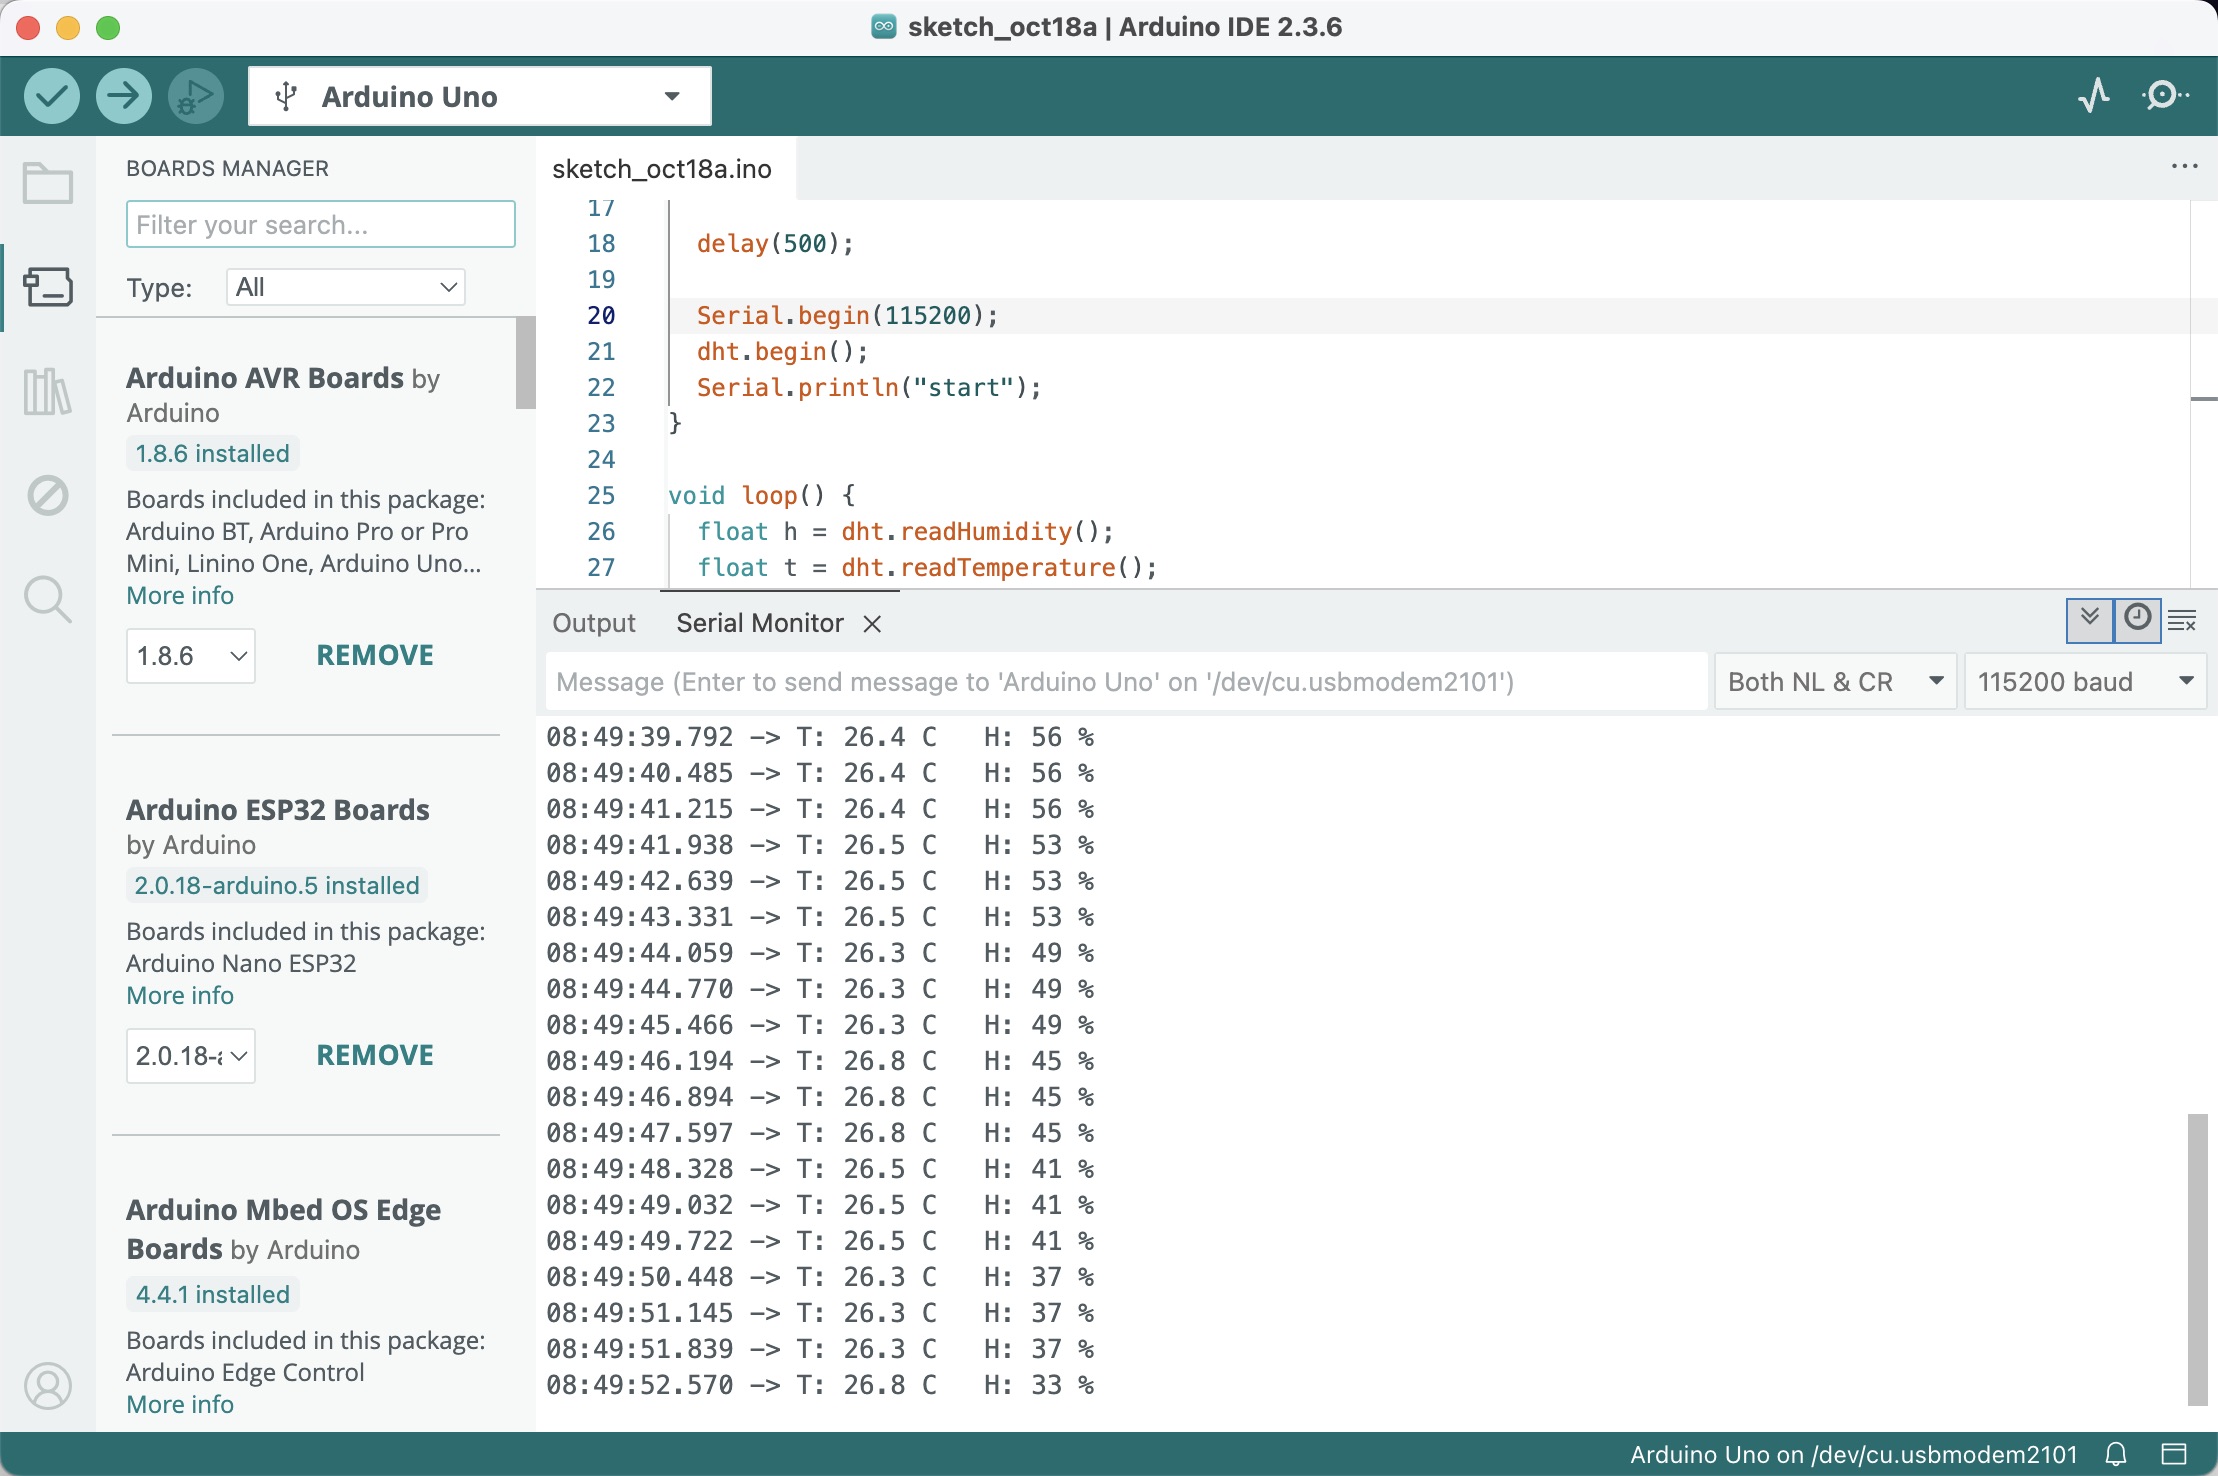Select the sketch_oct18a.ino editor tab
This screenshot has width=2218, height=1476.
[663, 168]
